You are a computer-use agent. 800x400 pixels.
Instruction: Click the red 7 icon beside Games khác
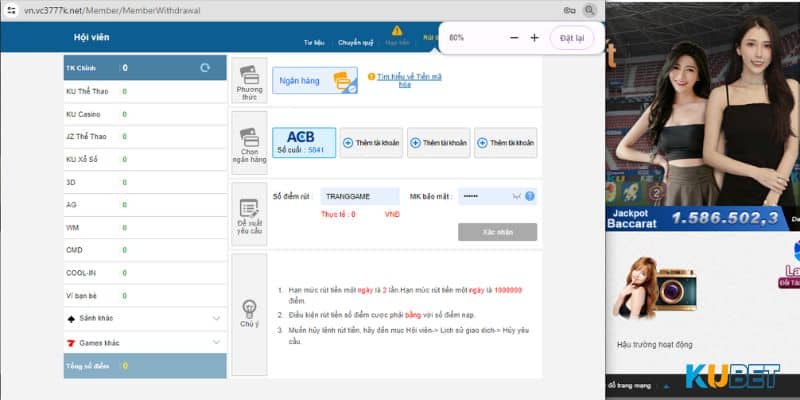[x=71, y=343]
